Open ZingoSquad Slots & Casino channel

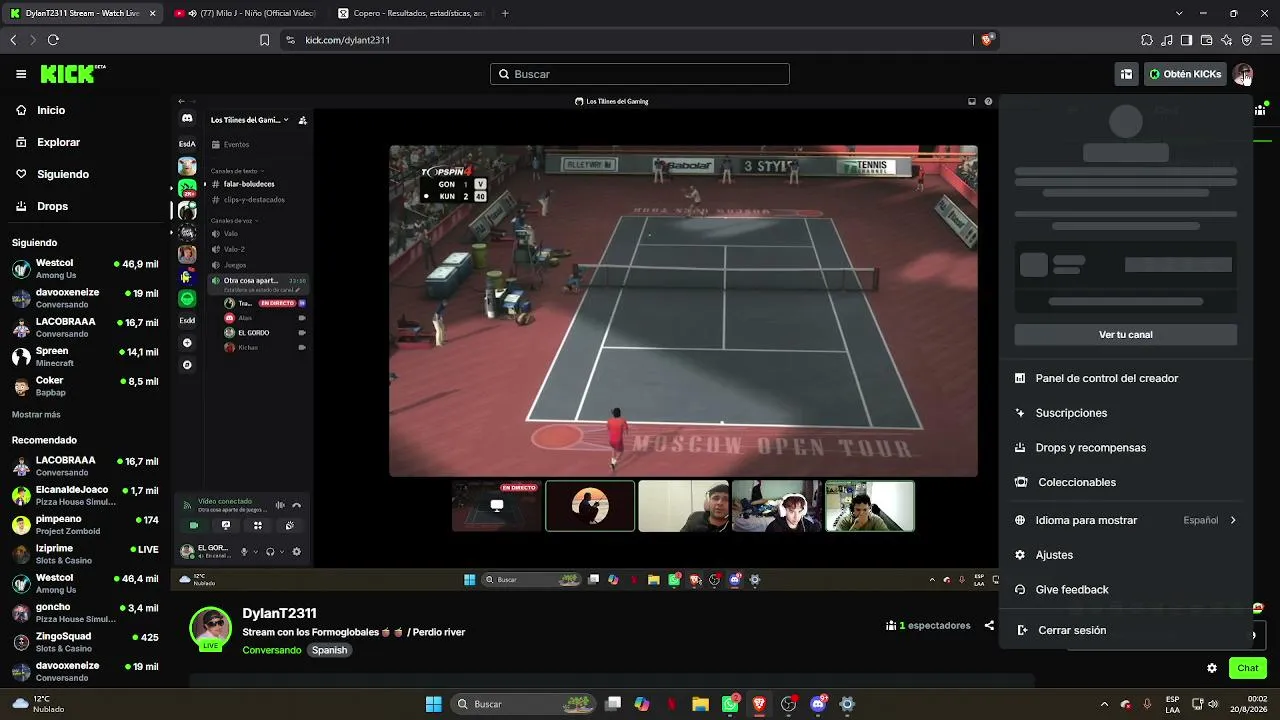[85, 642]
